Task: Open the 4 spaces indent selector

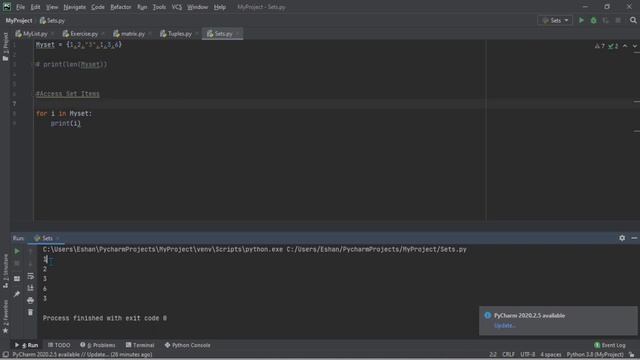Action: click(551, 355)
